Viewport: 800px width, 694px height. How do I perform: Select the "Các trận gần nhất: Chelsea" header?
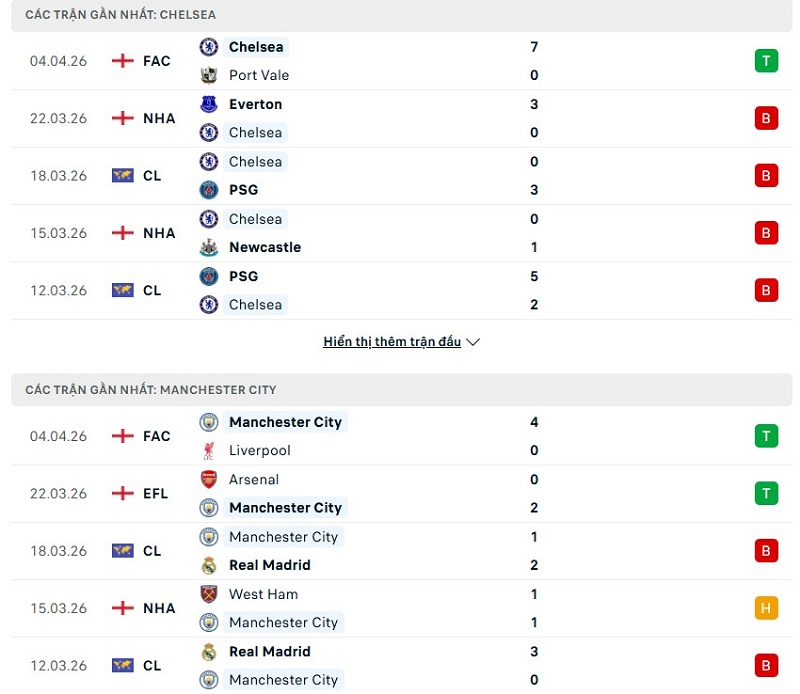click(x=120, y=15)
